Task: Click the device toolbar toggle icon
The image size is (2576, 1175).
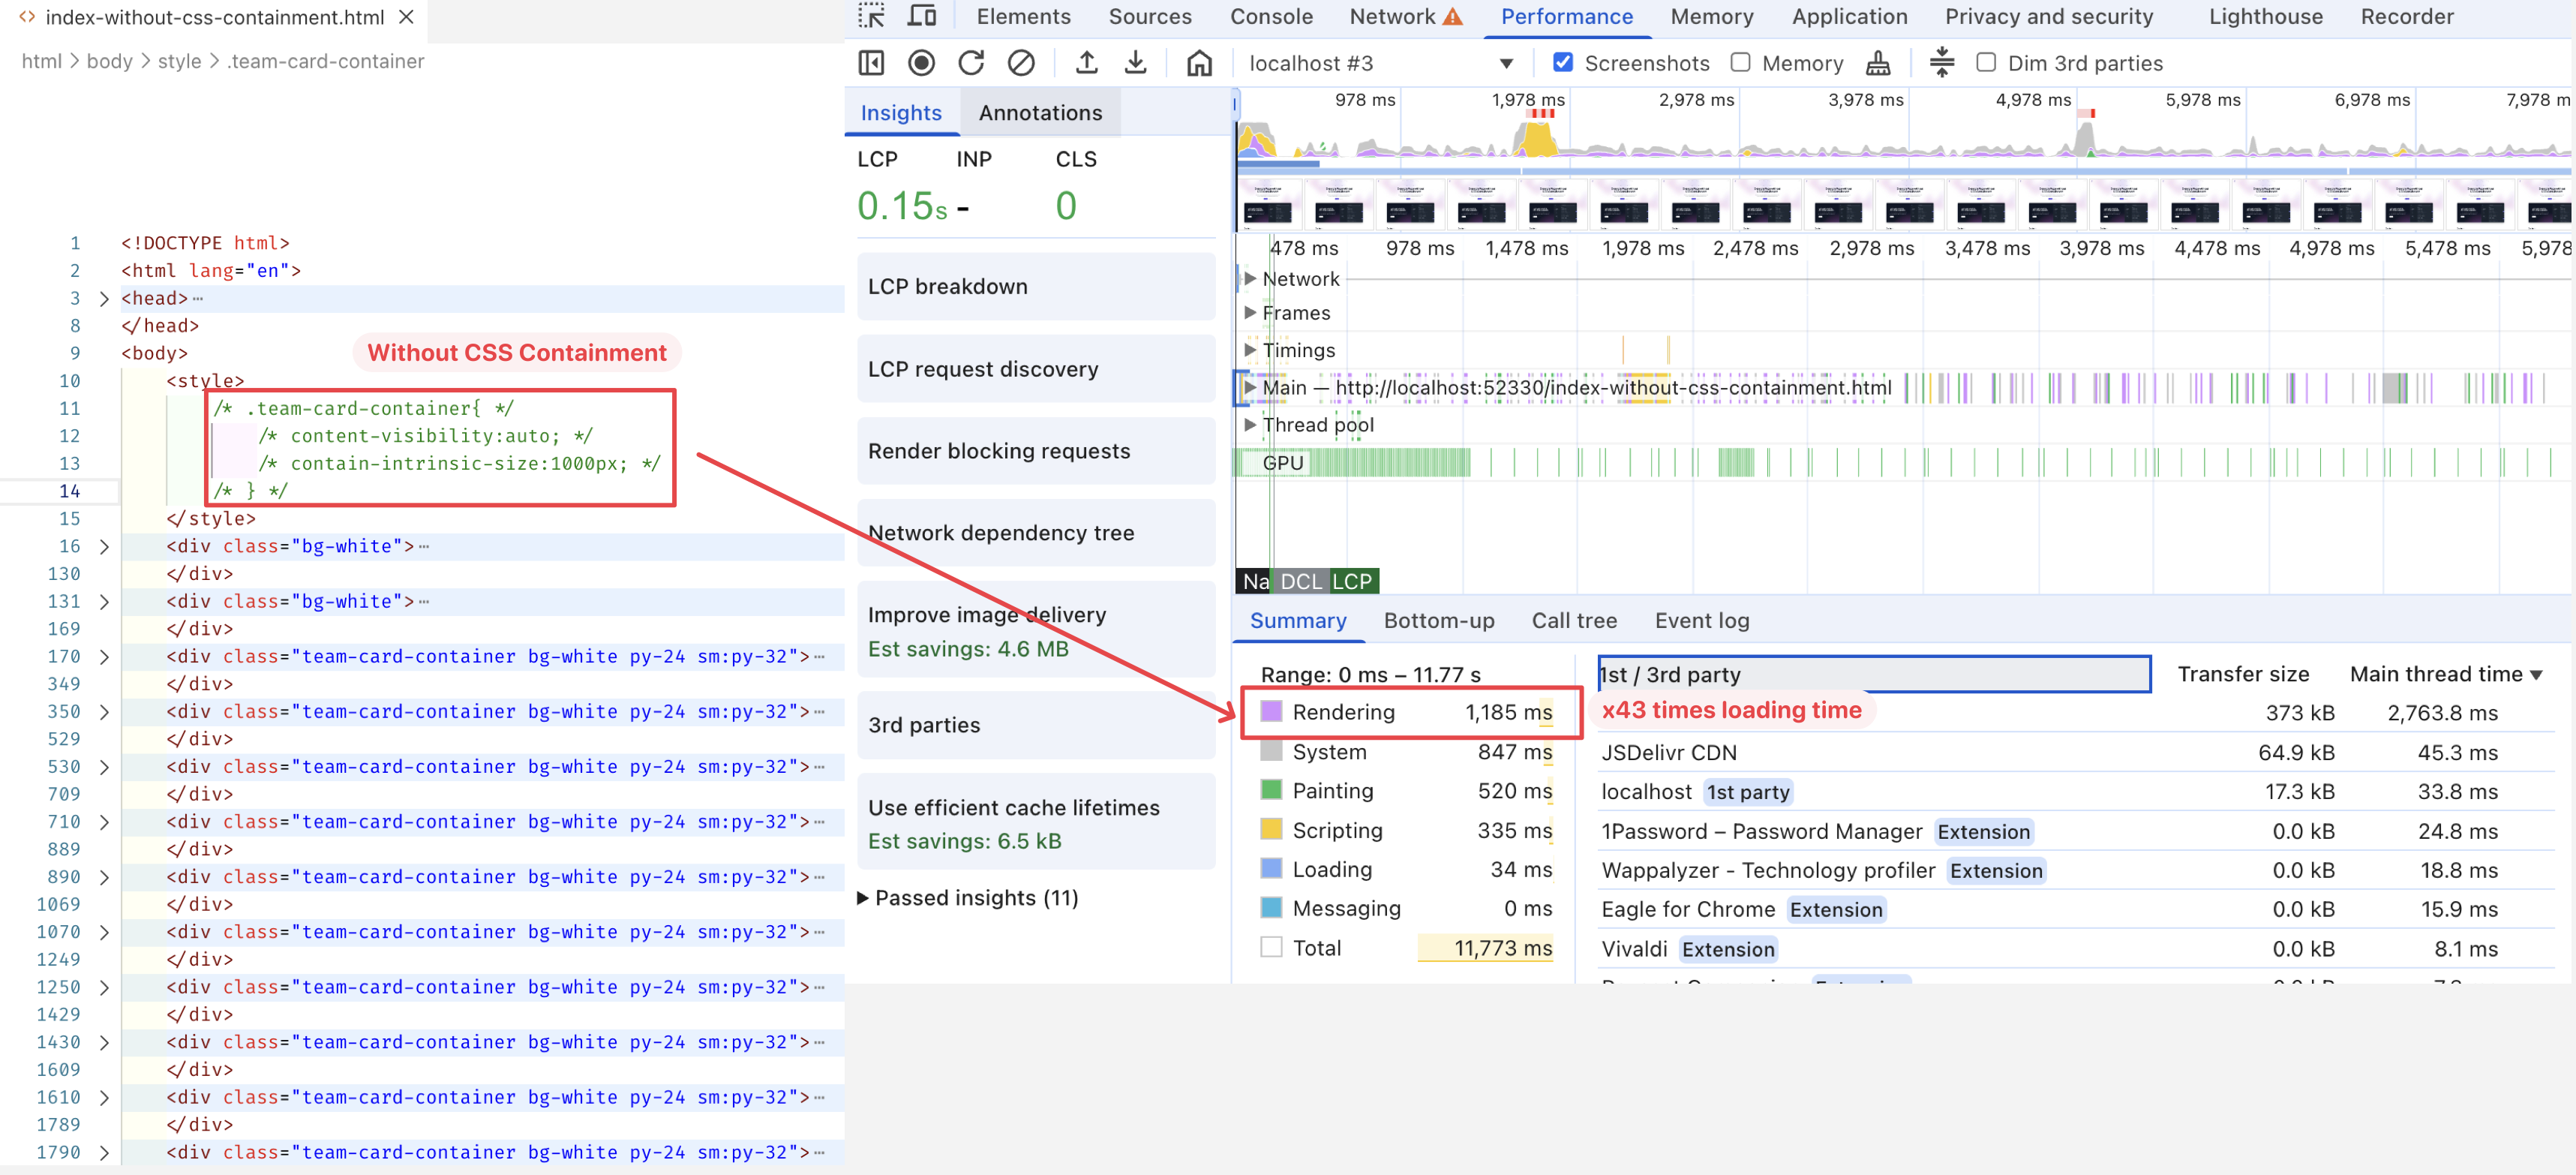Action: tap(921, 16)
